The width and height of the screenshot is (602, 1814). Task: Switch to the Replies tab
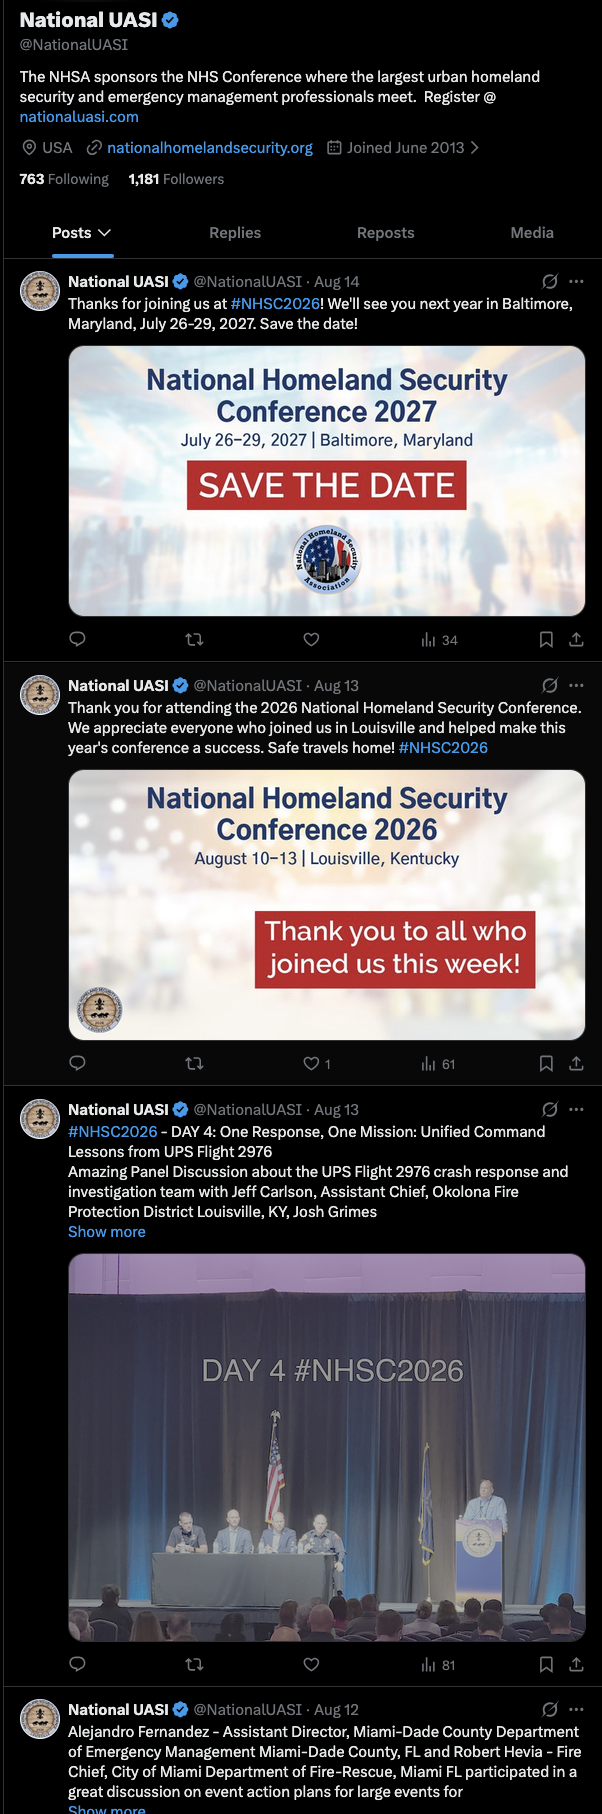pos(235,232)
